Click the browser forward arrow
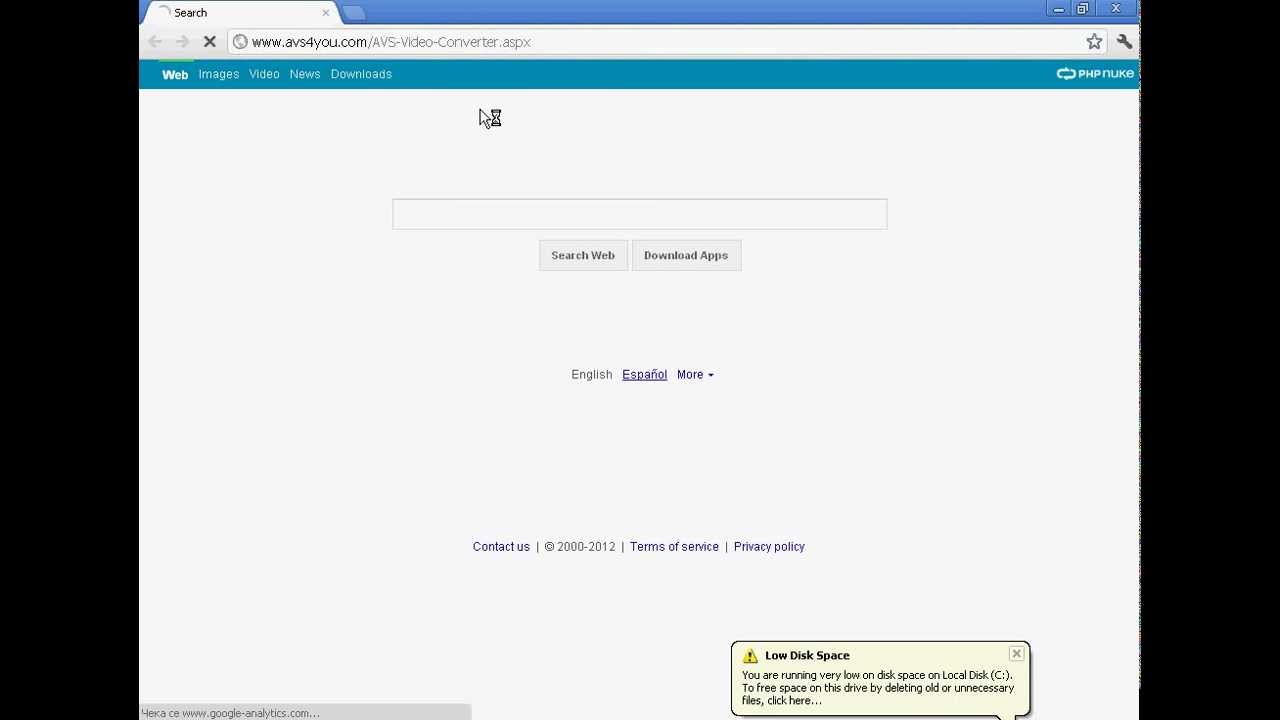Viewport: 1280px width, 720px height. (182, 42)
